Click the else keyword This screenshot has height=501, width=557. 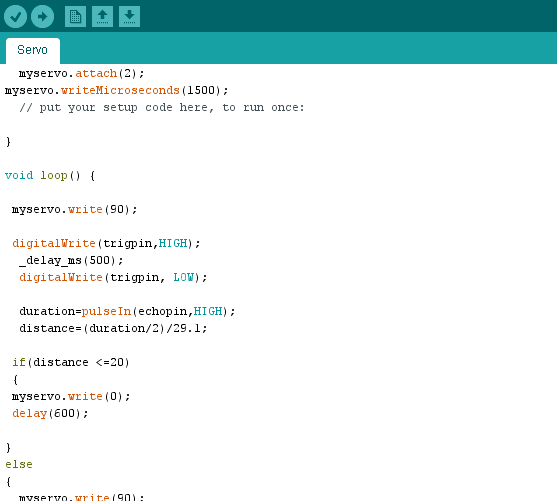click(x=19, y=464)
